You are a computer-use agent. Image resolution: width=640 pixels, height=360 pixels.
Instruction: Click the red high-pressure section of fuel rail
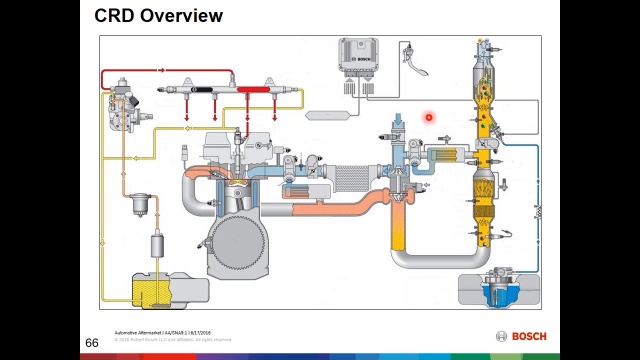coord(253,89)
